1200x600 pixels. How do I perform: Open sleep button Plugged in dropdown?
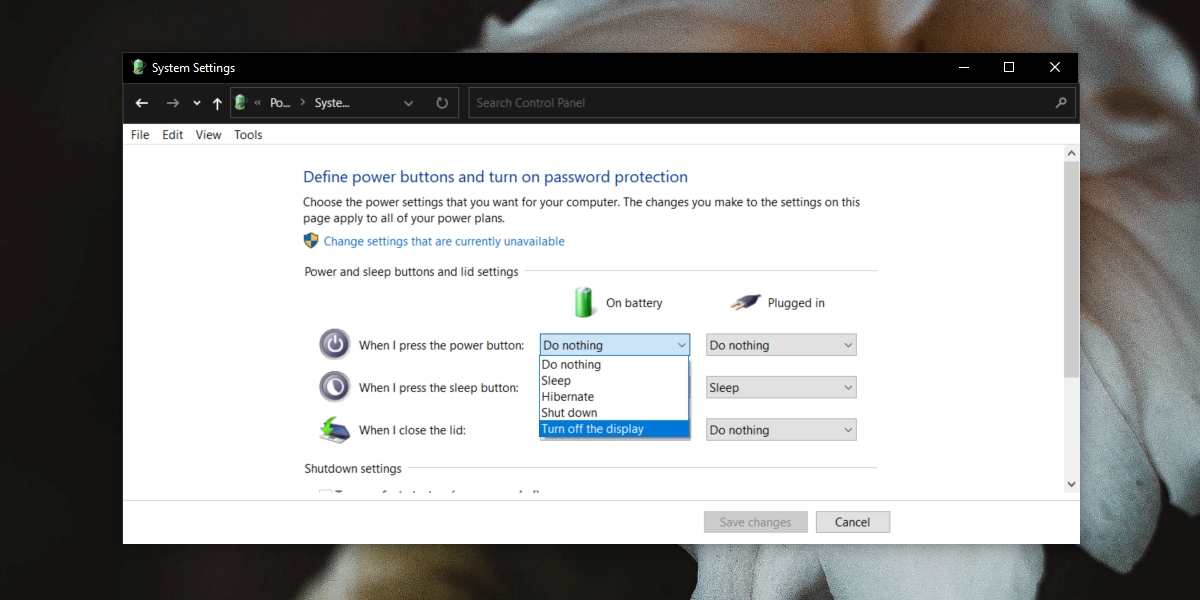point(781,387)
